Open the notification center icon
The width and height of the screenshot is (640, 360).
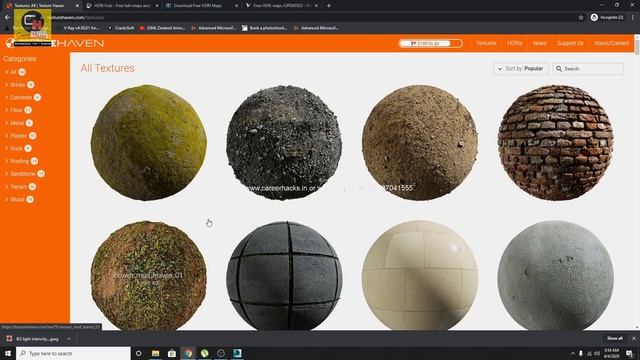pos(629,353)
